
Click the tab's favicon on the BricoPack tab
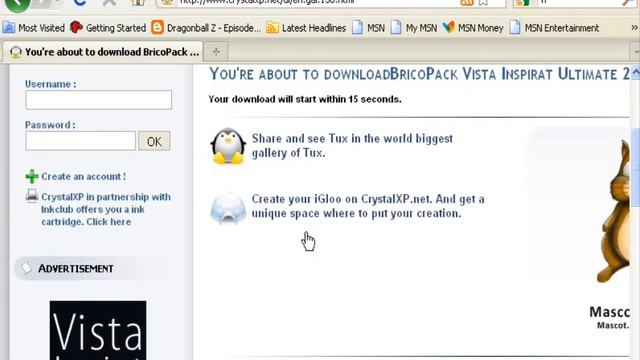(16, 52)
